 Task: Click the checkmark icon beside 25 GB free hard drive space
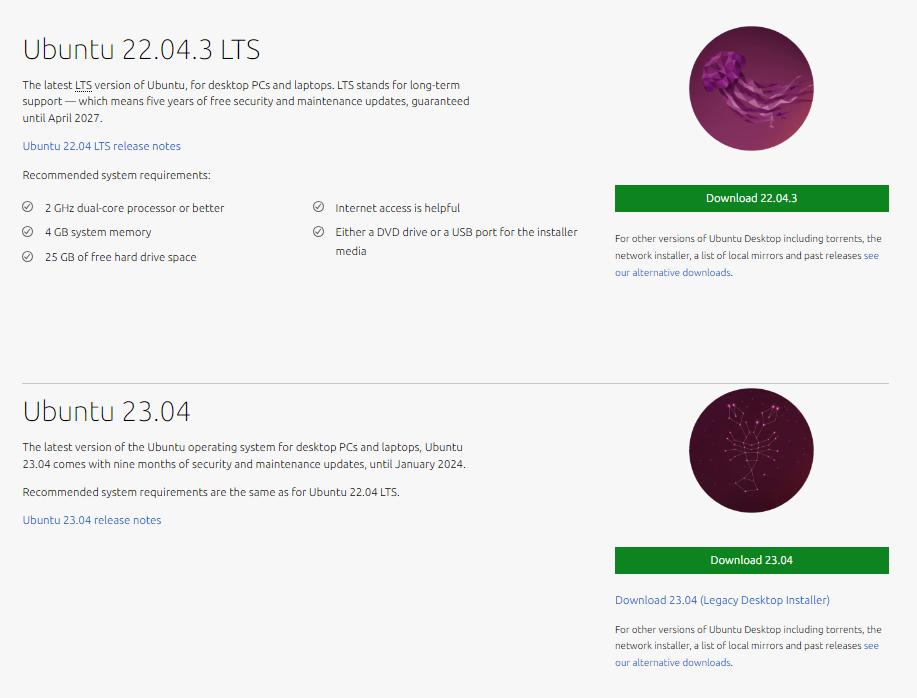(27, 256)
